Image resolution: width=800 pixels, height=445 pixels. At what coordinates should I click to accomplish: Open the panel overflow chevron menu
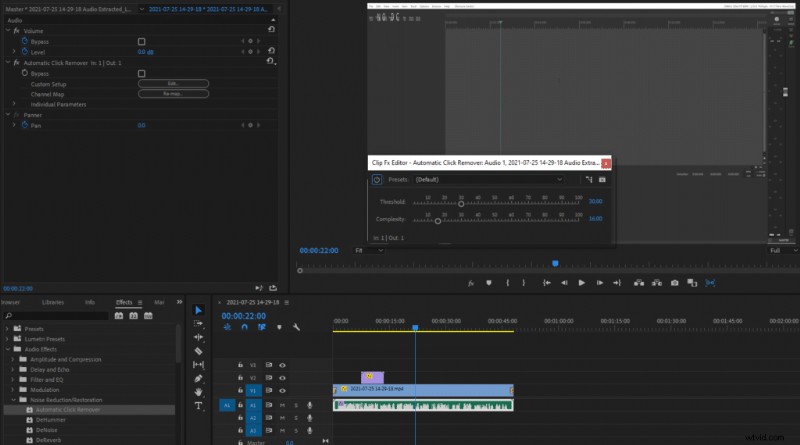click(180, 302)
